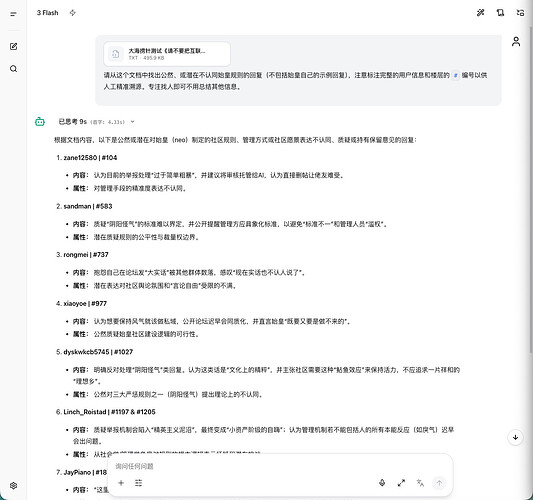The image size is (533, 500).
Task: Open search from the left sidebar
Action: coord(13,69)
